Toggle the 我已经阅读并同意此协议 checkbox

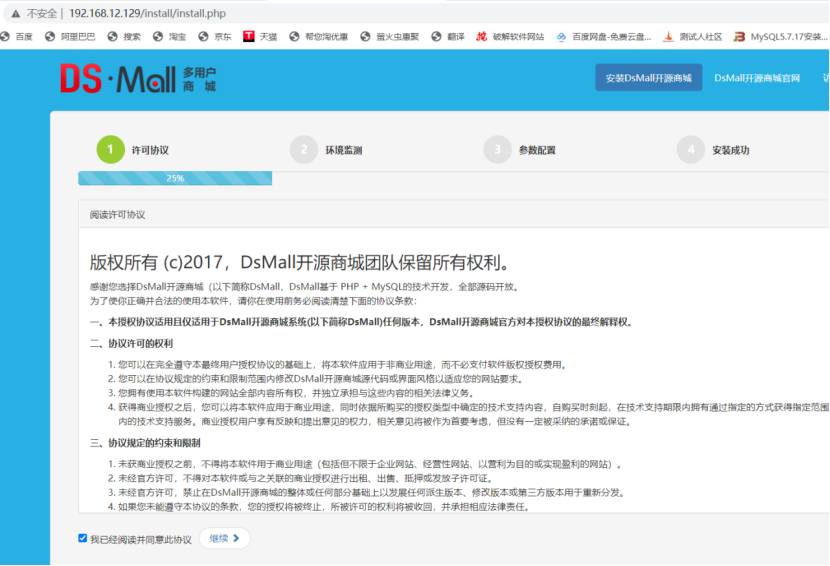coord(83,538)
